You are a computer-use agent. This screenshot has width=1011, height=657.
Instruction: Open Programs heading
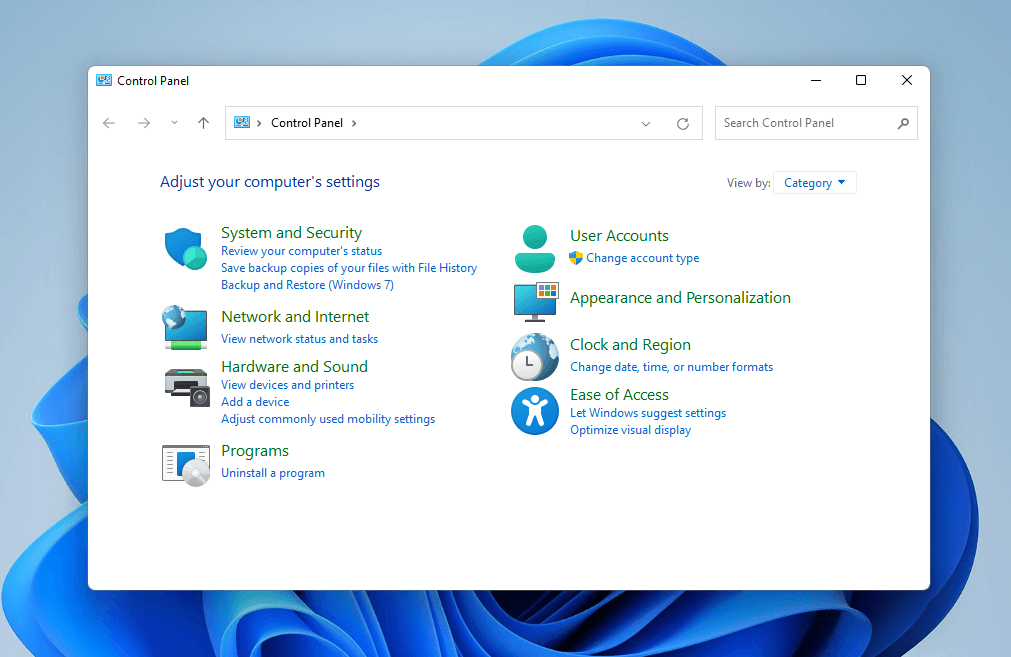[255, 451]
